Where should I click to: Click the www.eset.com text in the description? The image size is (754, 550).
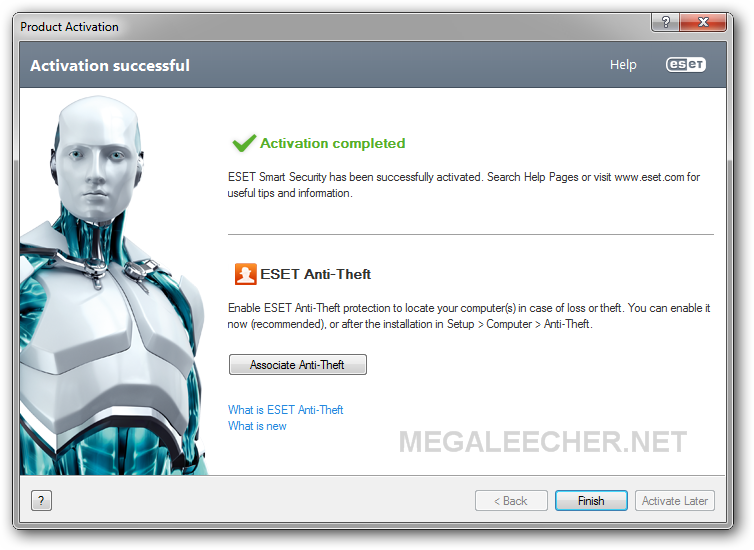coord(649,177)
